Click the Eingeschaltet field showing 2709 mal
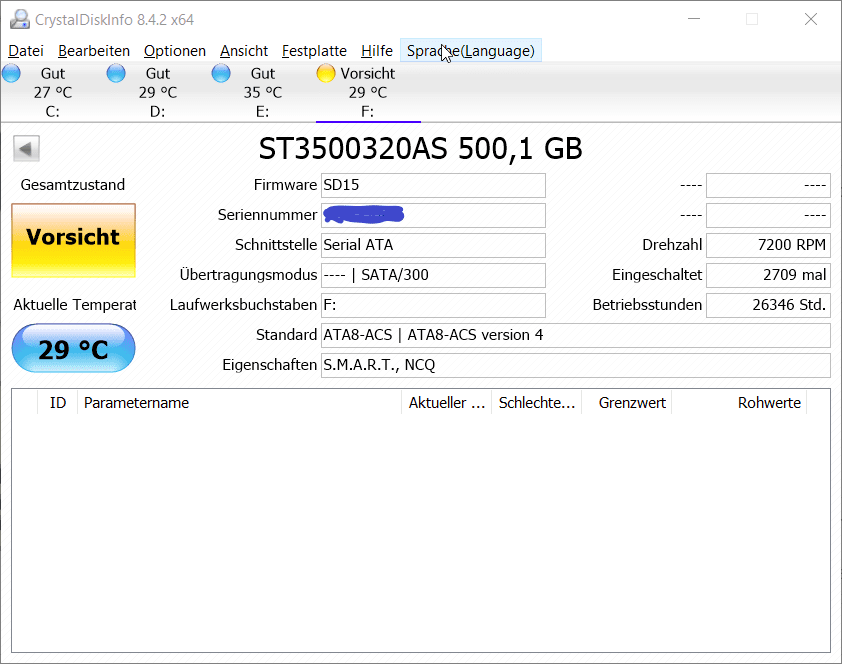The width and height of the screenshot is (842, 664). (768, 275)
